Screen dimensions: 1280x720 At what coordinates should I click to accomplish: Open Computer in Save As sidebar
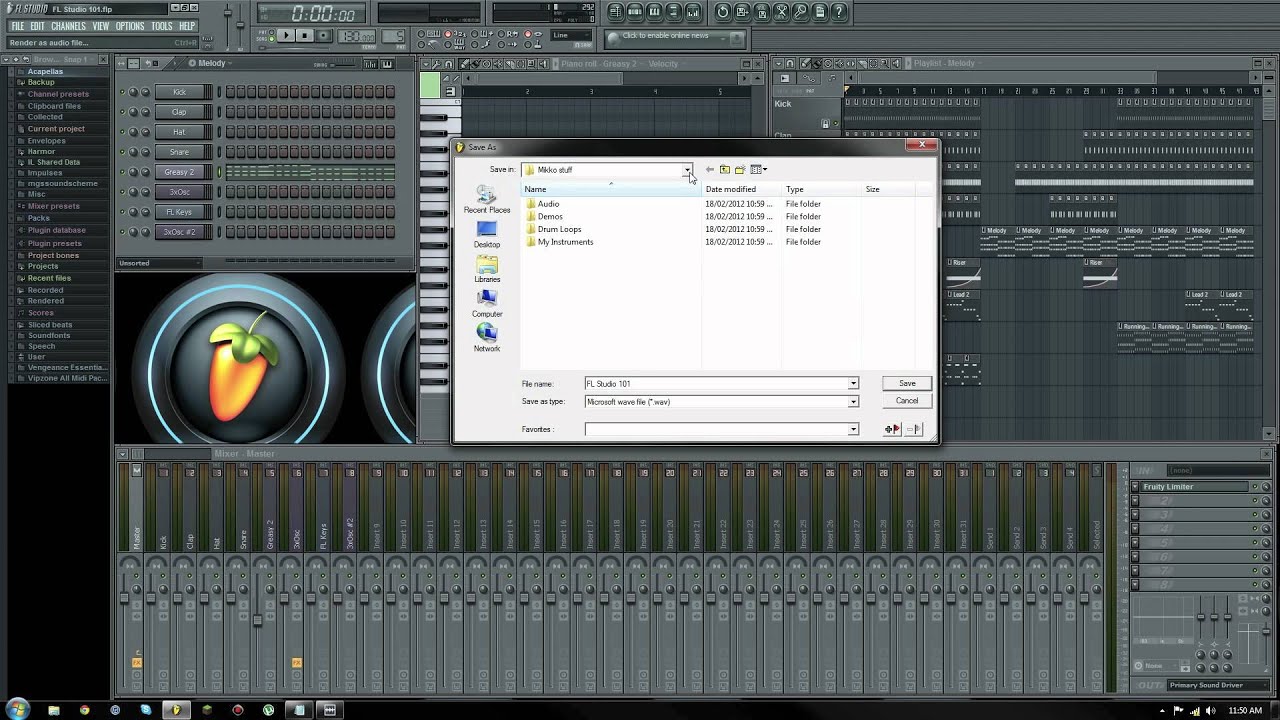(487, 304)
